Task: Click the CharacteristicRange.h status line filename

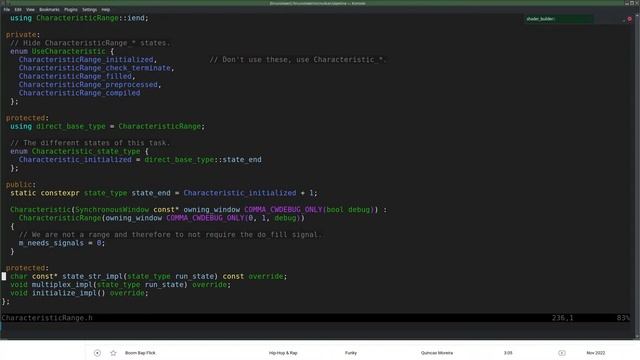Action: (x=47, y=318)
